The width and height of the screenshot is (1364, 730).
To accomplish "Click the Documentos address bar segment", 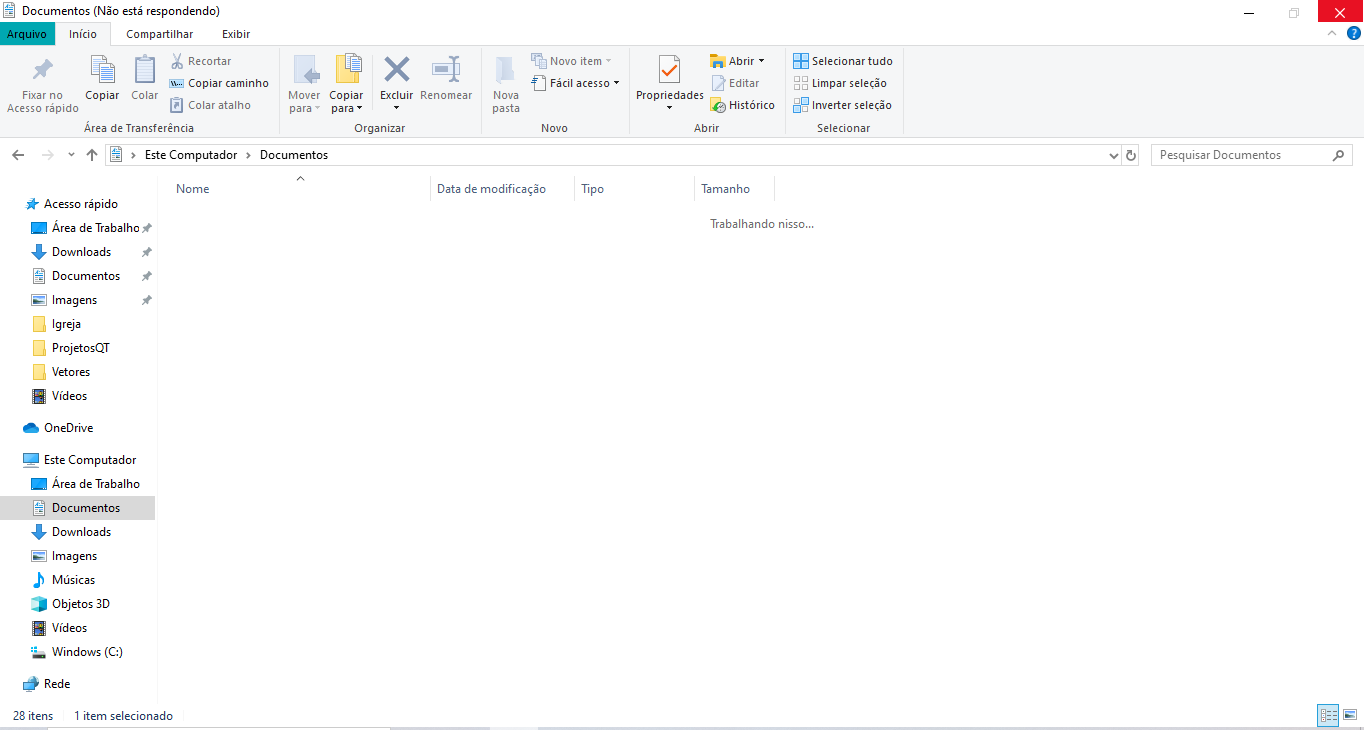I will click(294, 155).
